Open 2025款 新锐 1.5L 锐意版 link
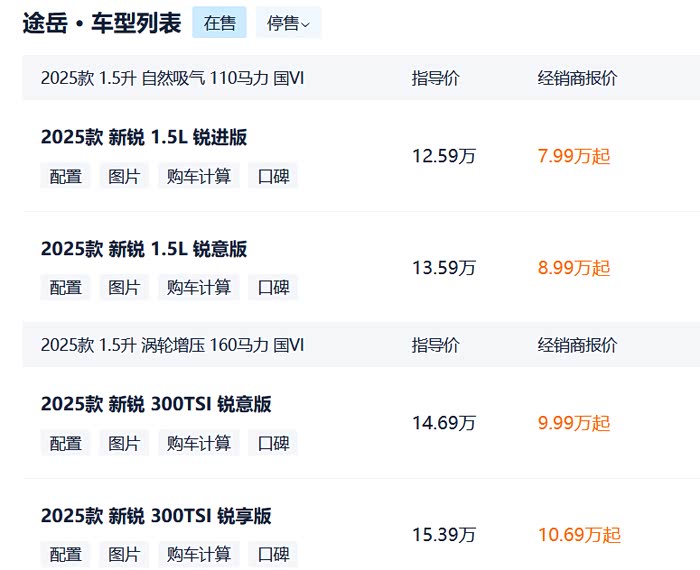Viewport: 700px width, 570px height. pos(143,249)
